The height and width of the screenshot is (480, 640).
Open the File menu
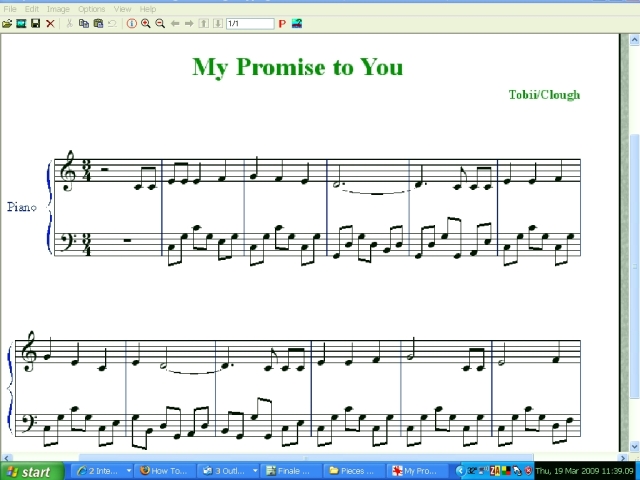[10, 9]
